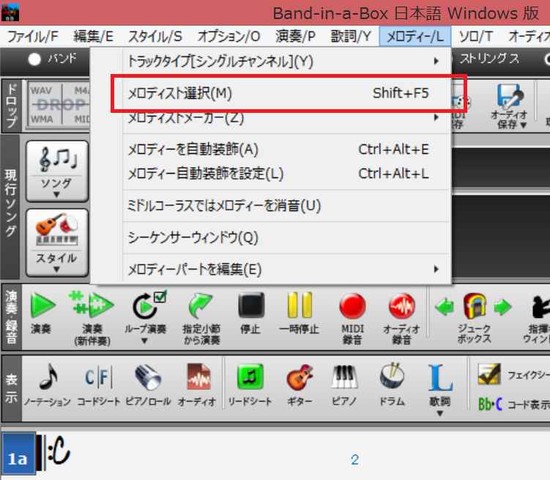Open the ピアノロール window
This screenshot has width=550, height=480.
[x=148, y=385]
